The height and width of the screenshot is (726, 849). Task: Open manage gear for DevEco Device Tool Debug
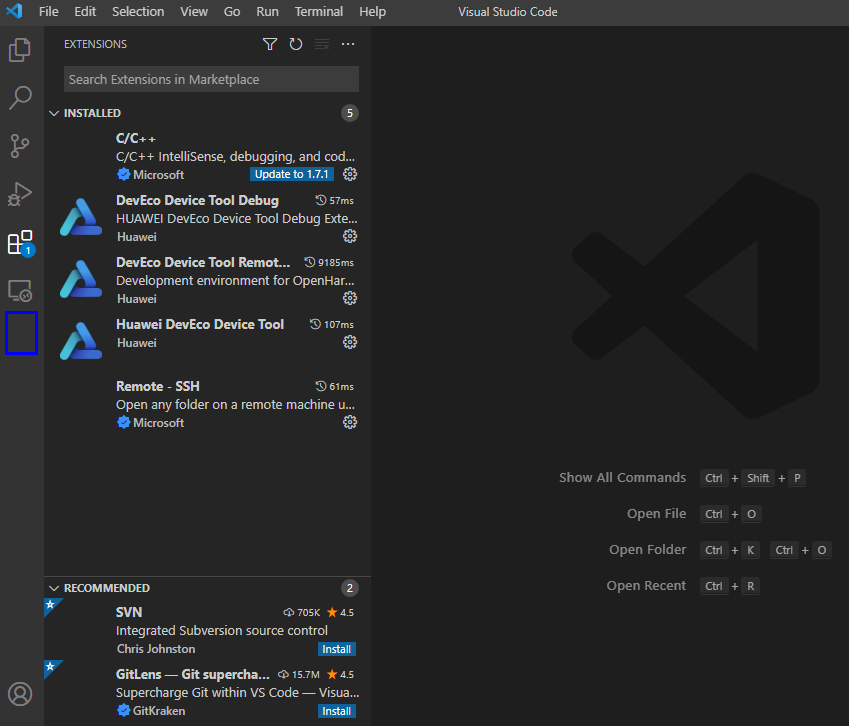tap(350, 236)
